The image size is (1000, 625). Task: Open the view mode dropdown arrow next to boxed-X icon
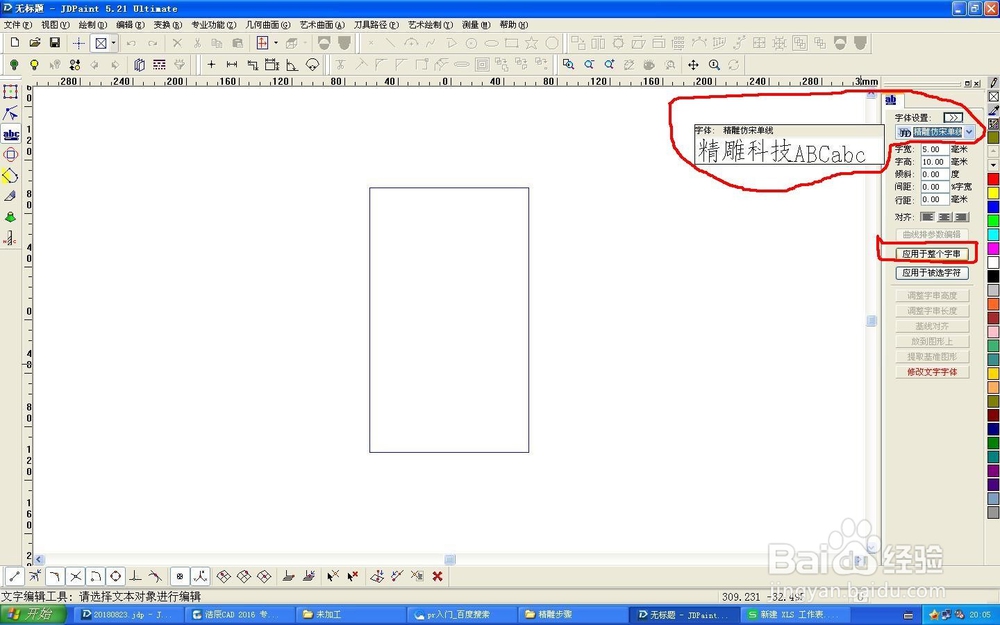coord(114,43)
